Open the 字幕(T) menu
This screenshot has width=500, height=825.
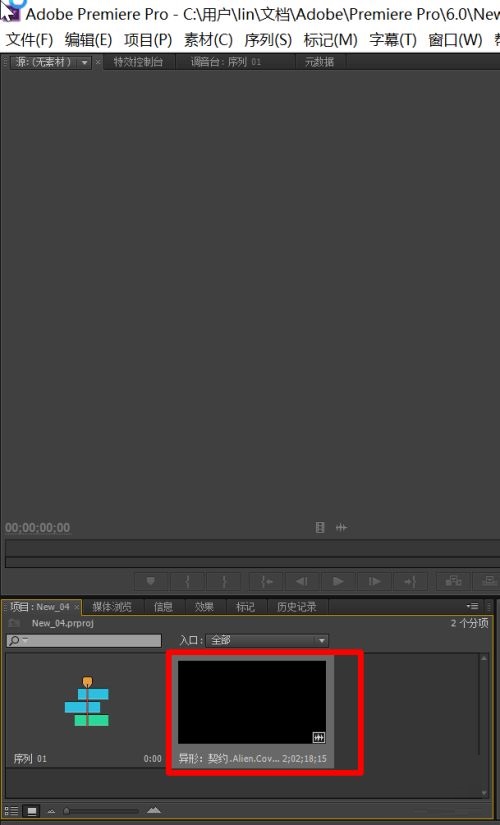coord(393,39)
